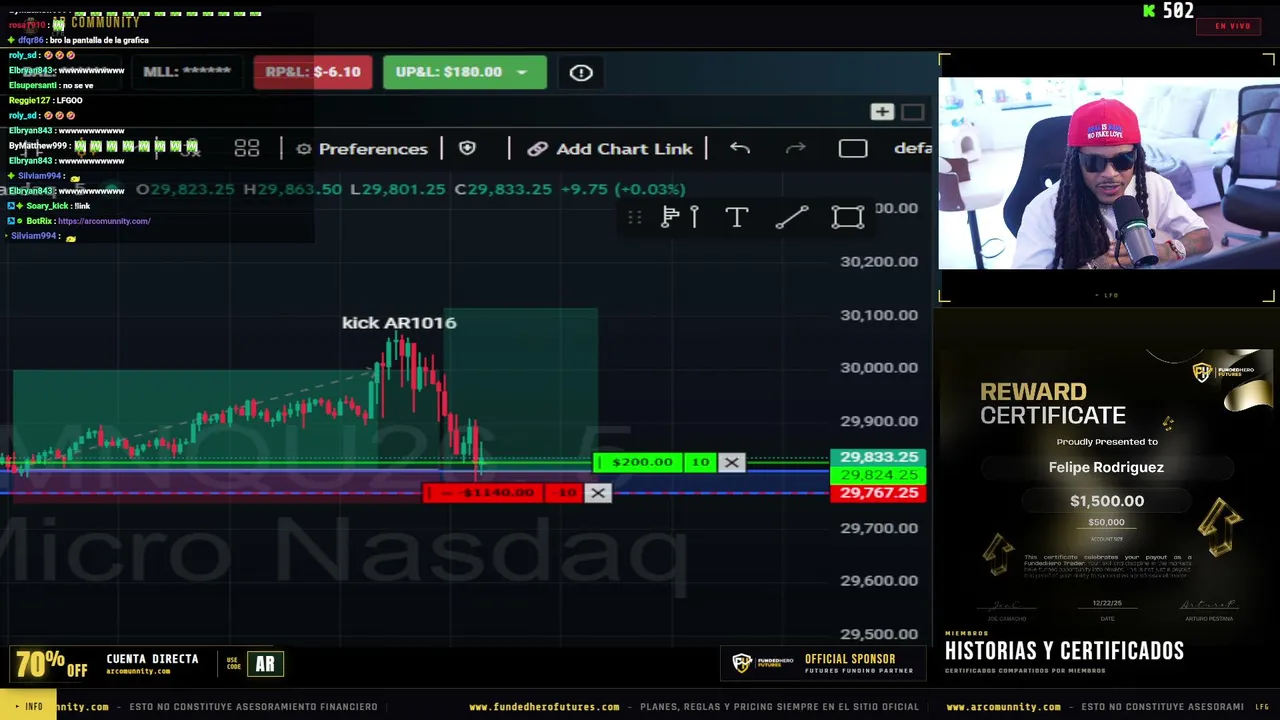The height and width of the screenshot is (720, 1280).
Task: Undo the last chart action
Action: 740,149
